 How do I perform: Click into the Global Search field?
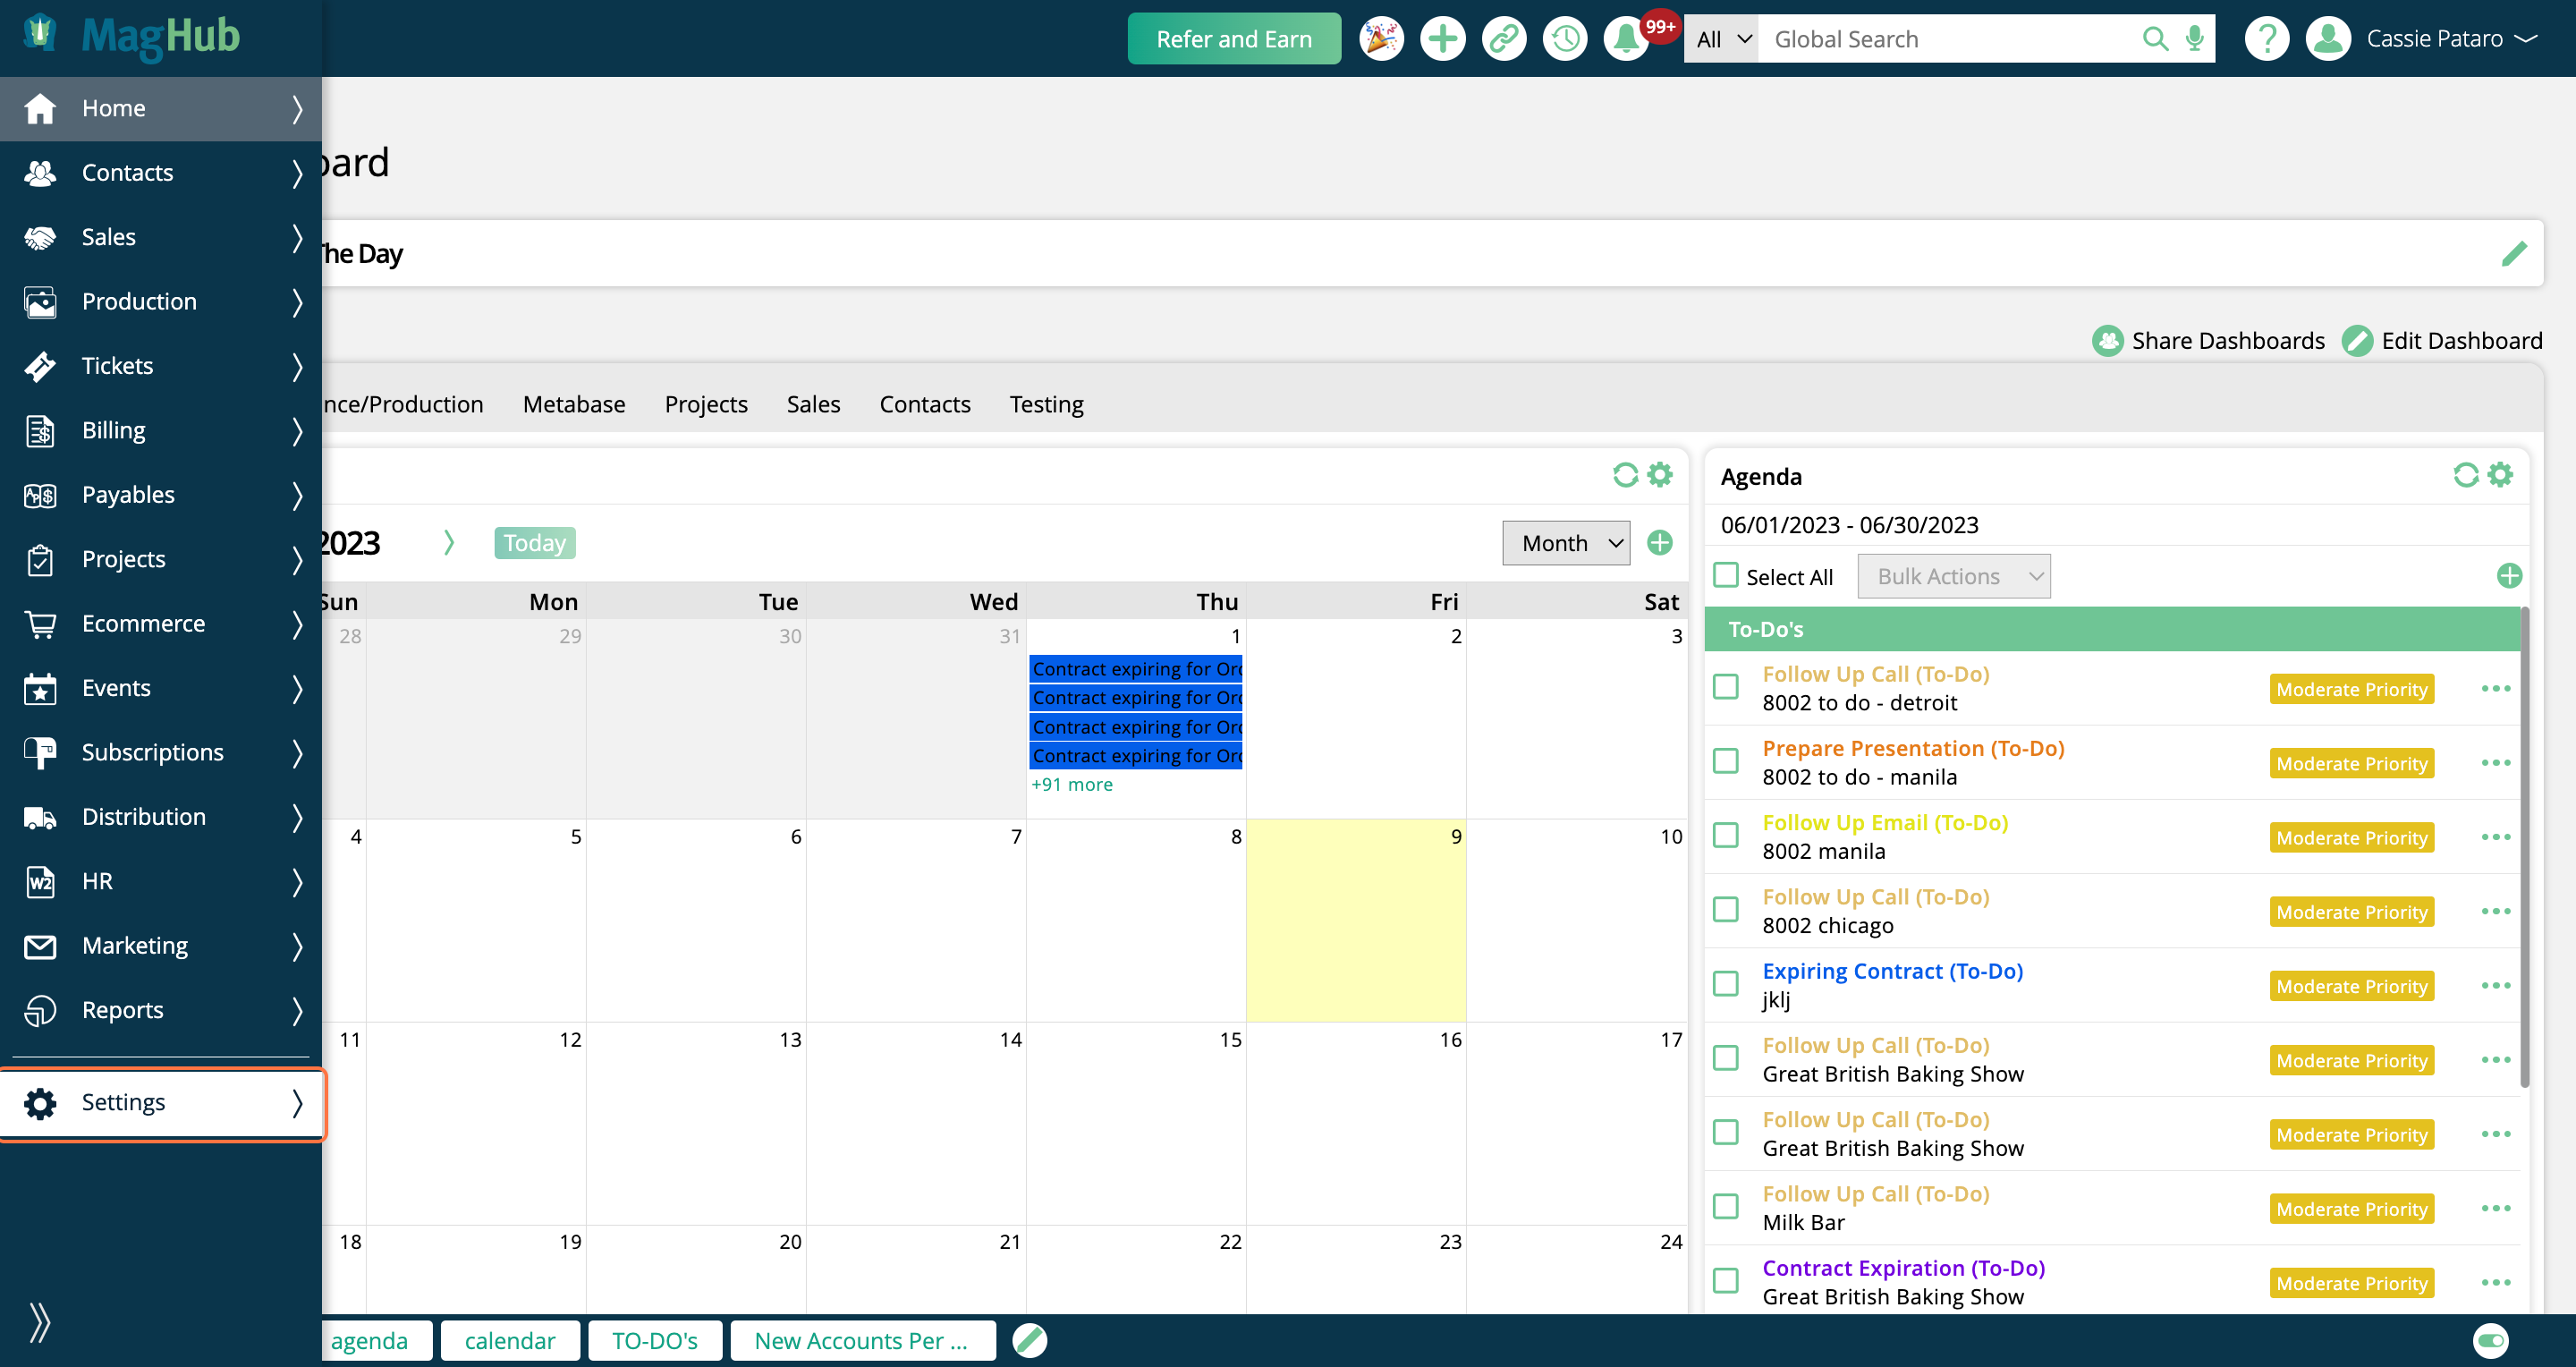(1945, 39)
